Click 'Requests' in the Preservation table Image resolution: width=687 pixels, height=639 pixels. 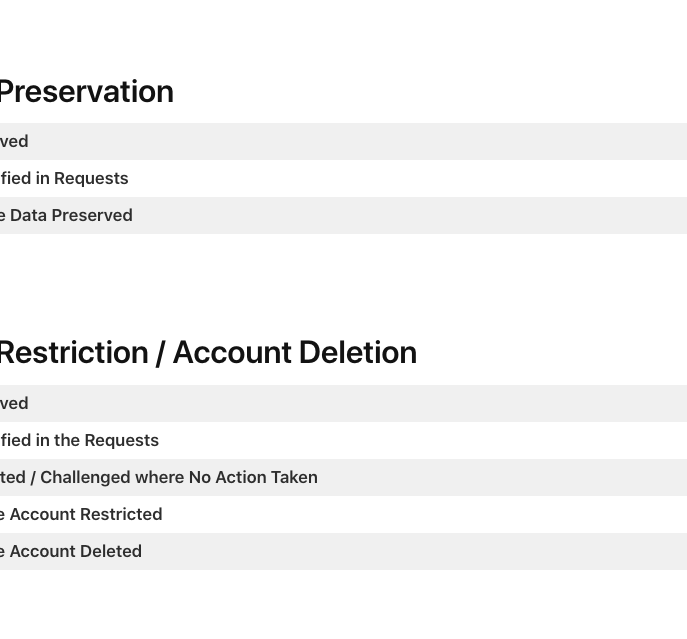pos(91,179)
